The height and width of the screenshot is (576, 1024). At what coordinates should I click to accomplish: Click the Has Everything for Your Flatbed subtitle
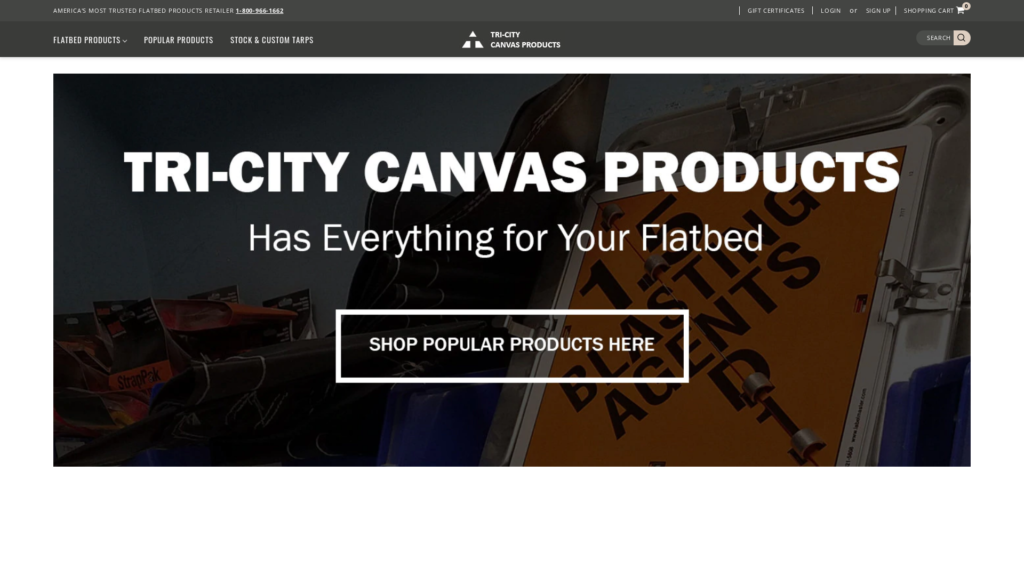(x=505, y=238)
